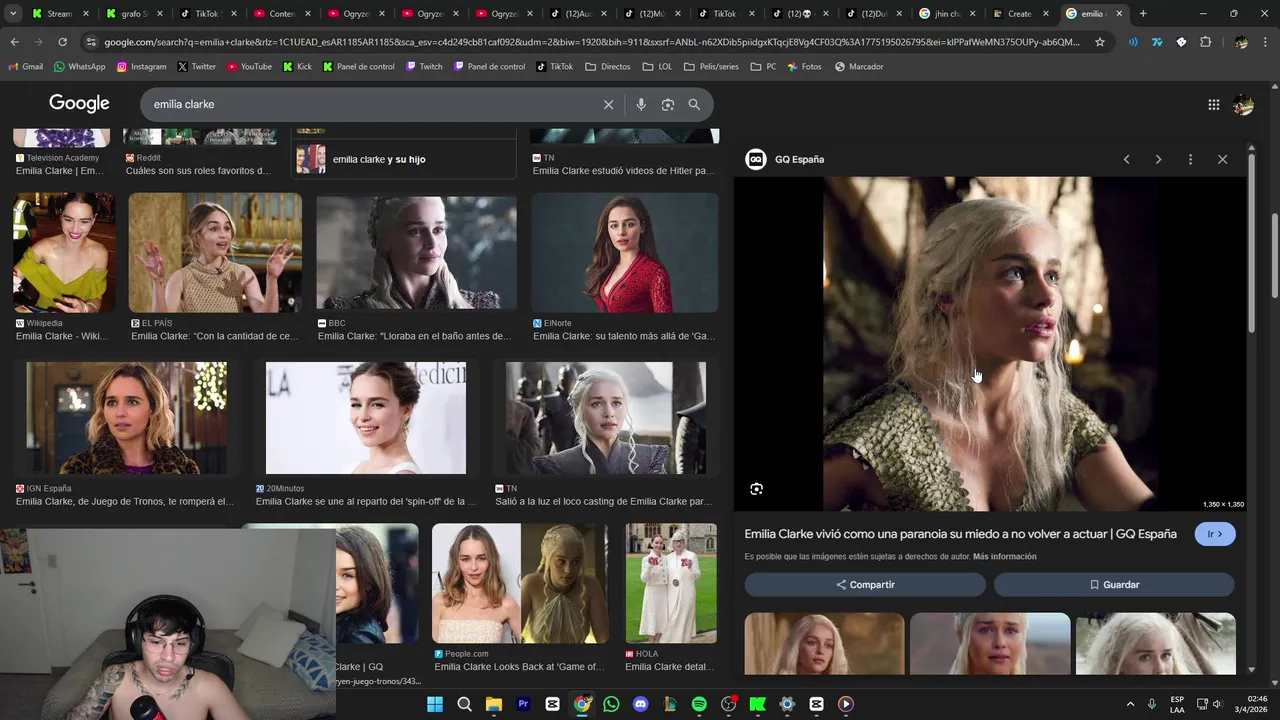The height and width of the screenshot is (720, 1280).
Task: Open the Wikipedia image result thumbnail
Action: 64,253
